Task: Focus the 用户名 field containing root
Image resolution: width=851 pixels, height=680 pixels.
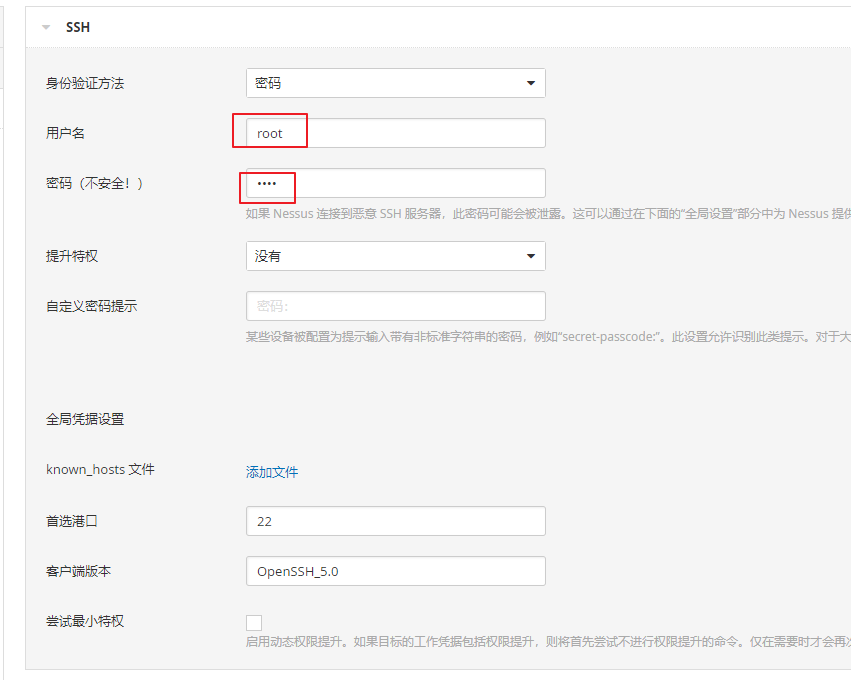Action: pos(395,133)
